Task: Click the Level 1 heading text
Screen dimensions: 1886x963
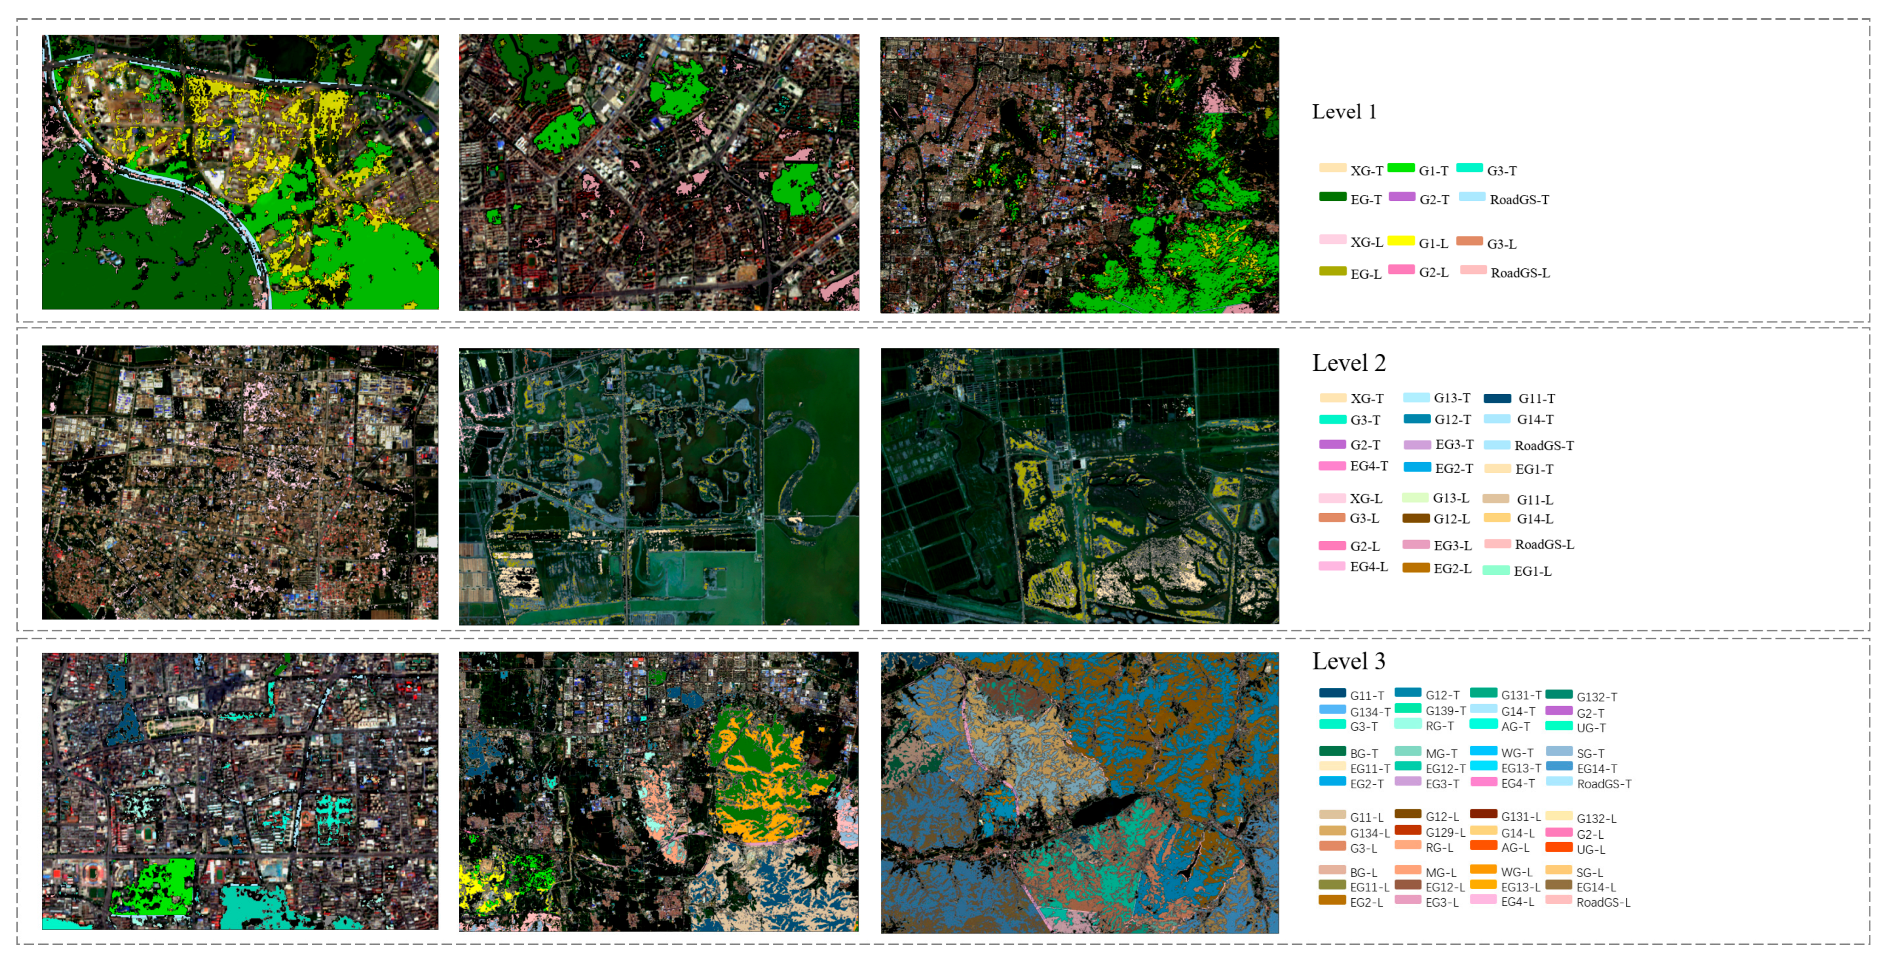Action: pyautogui.click(x=1344, y=112)
